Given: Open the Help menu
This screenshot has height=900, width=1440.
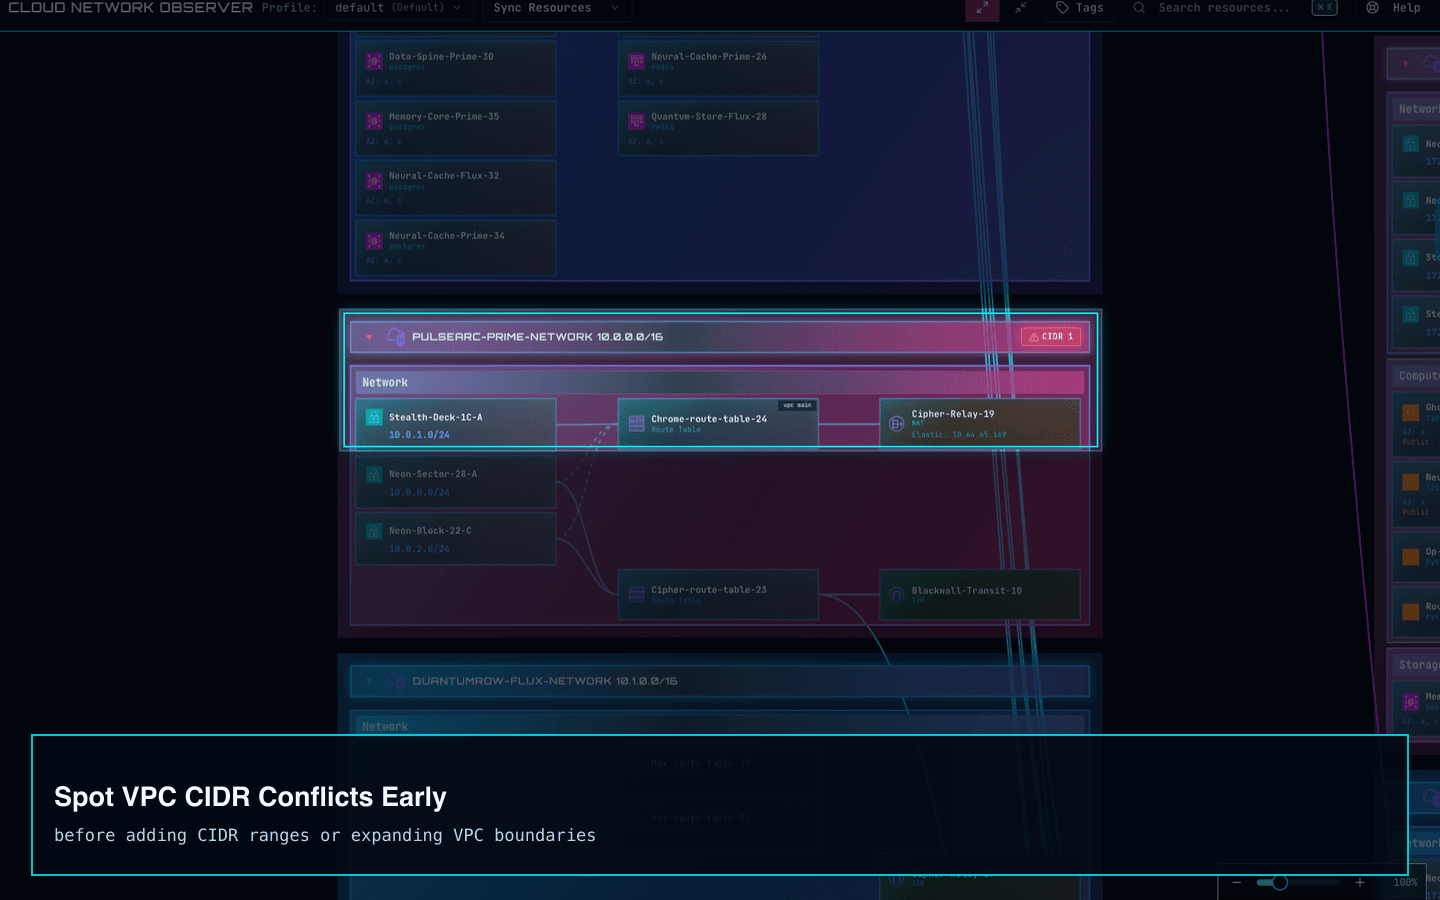Looking at the screenshot, I should (x=1394, y=8).
